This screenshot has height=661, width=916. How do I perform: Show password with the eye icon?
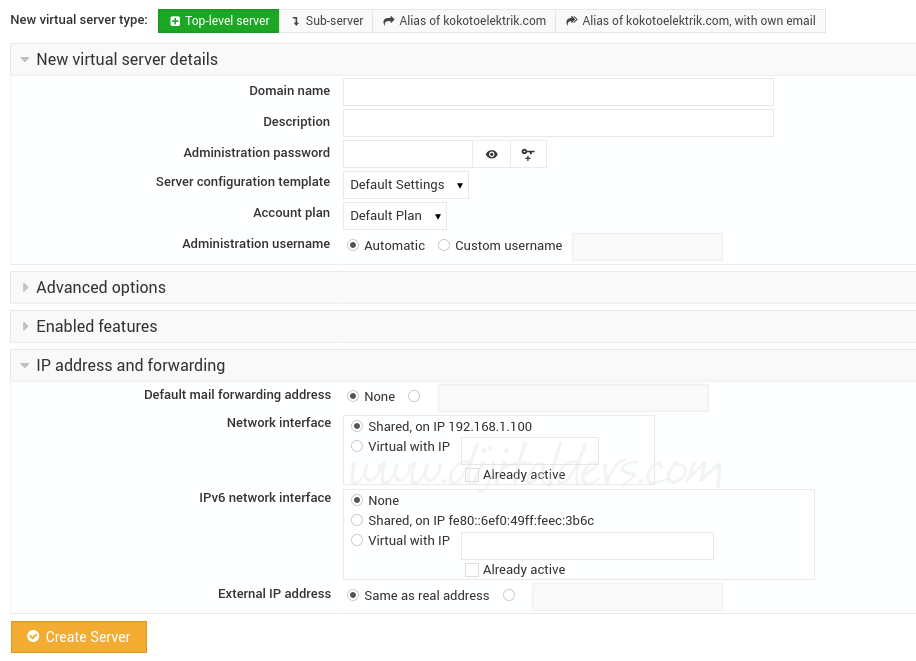491,154
